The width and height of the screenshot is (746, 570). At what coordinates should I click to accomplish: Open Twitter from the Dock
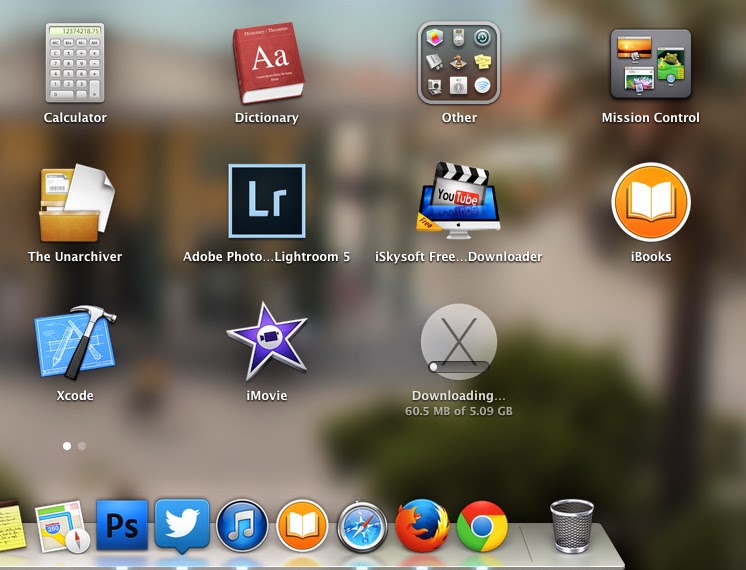[182, 526]
